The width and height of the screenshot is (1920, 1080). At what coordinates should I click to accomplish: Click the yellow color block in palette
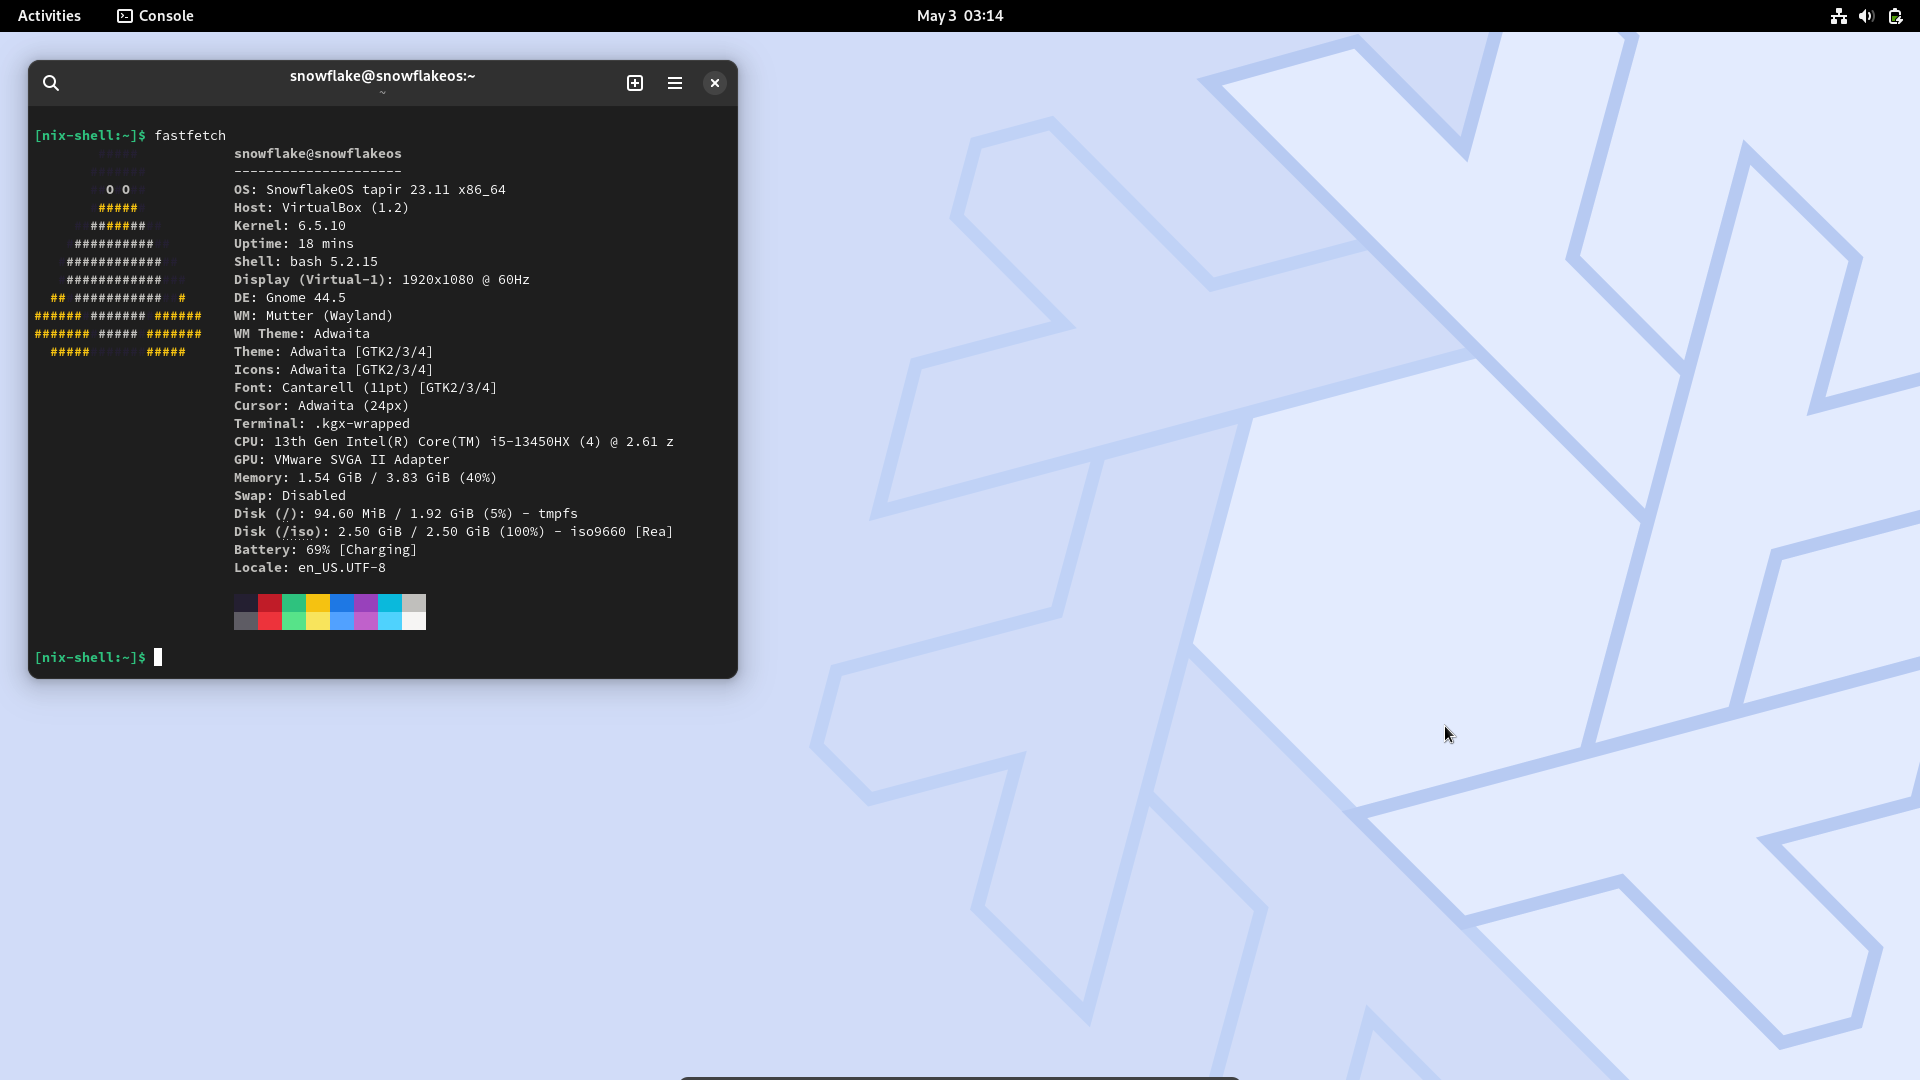click(x=318, y=603)
